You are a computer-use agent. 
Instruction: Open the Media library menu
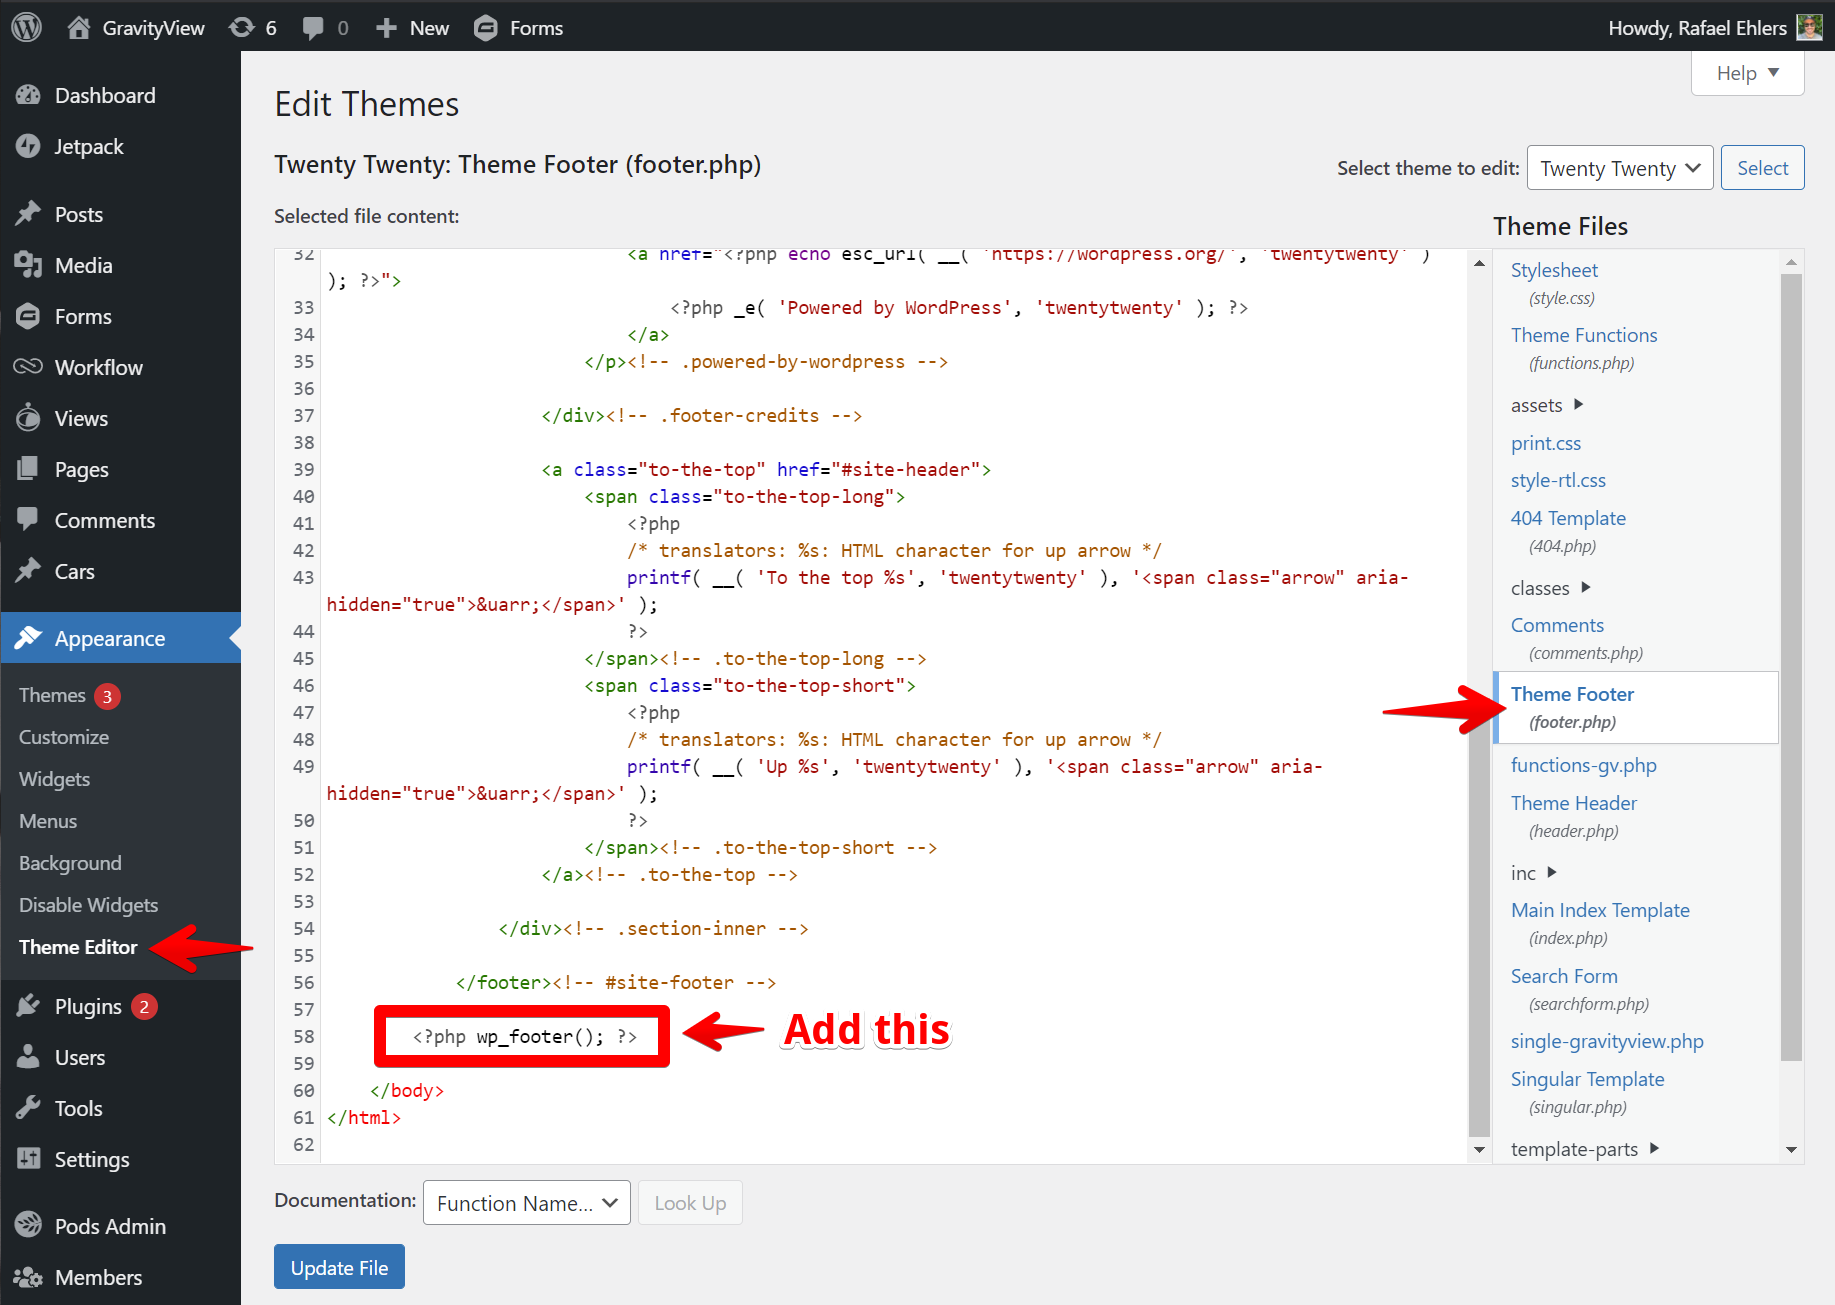tap(83, 266)
